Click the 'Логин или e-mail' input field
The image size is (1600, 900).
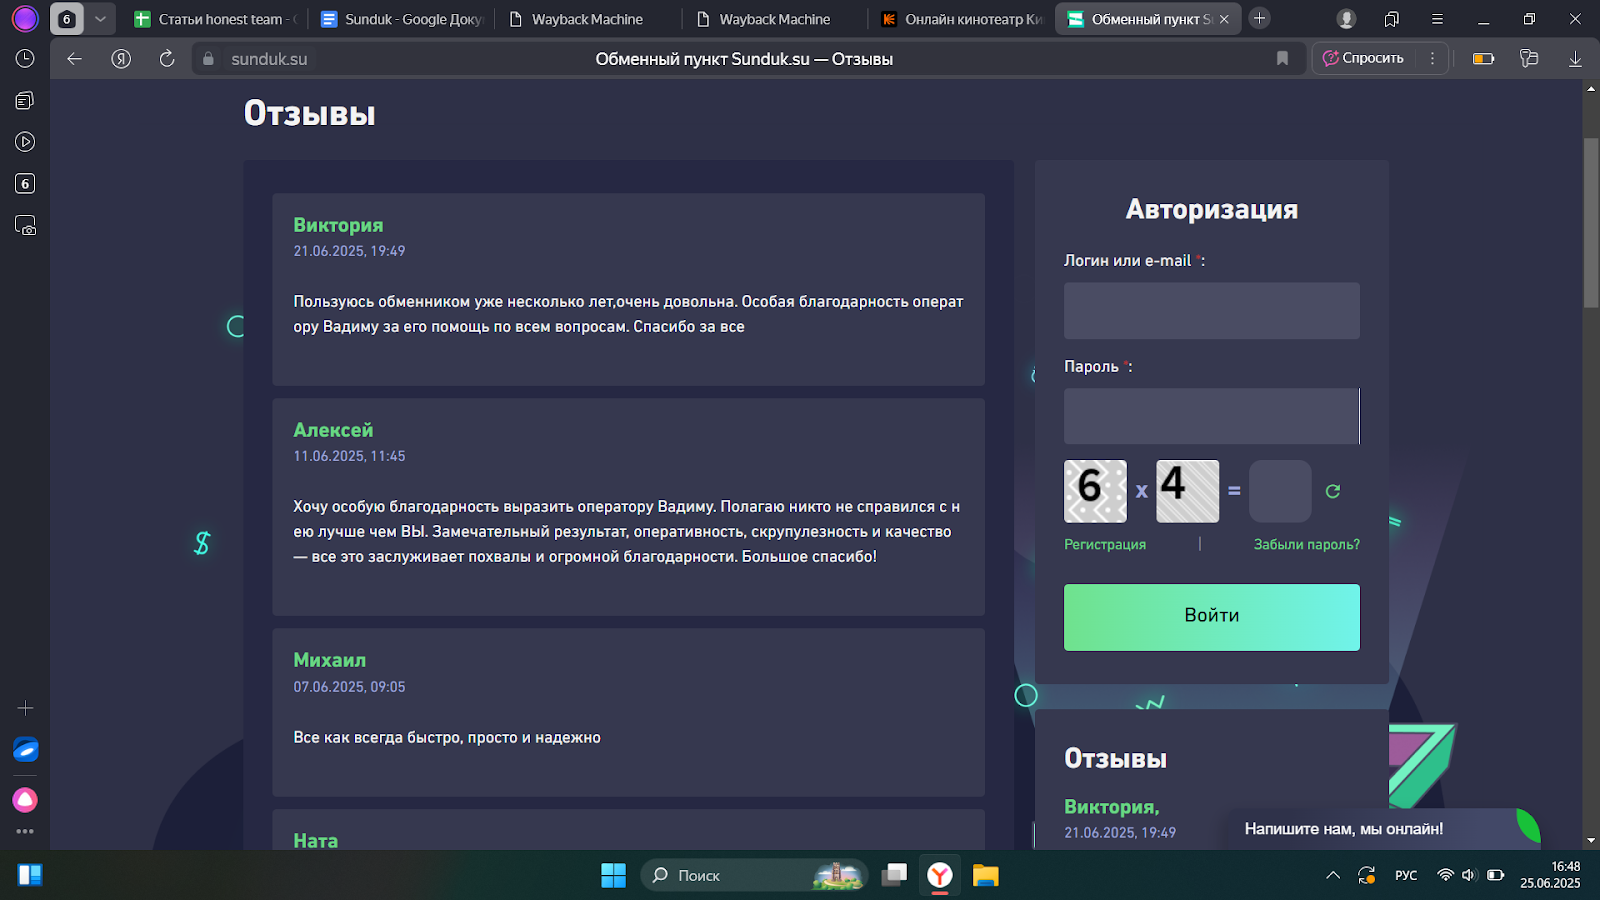click(1211, 310)
